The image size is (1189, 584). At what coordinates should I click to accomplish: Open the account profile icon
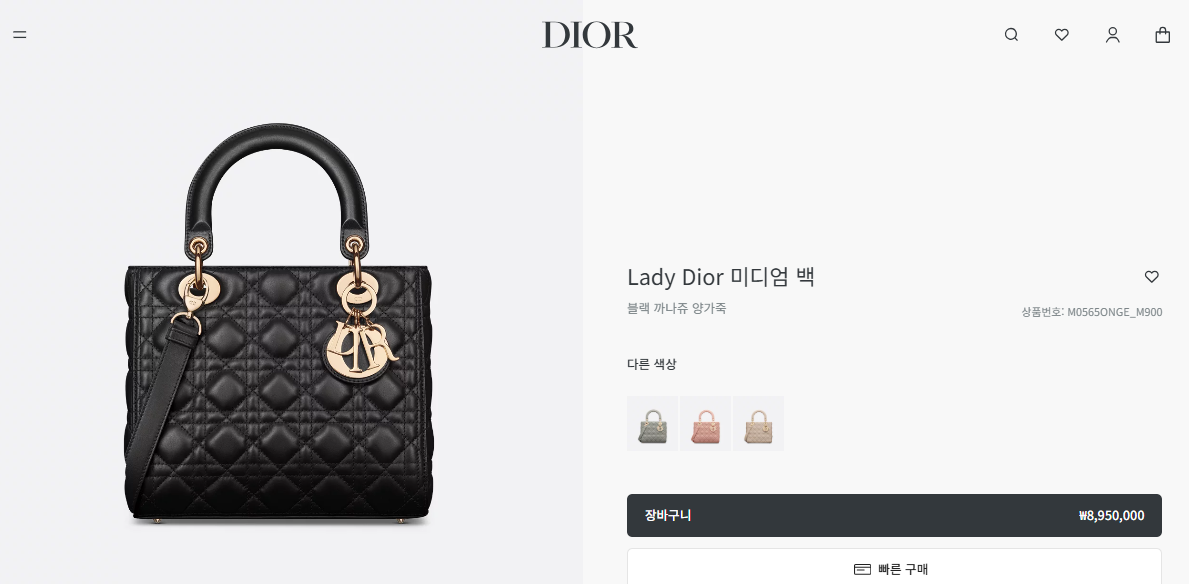1112,35
